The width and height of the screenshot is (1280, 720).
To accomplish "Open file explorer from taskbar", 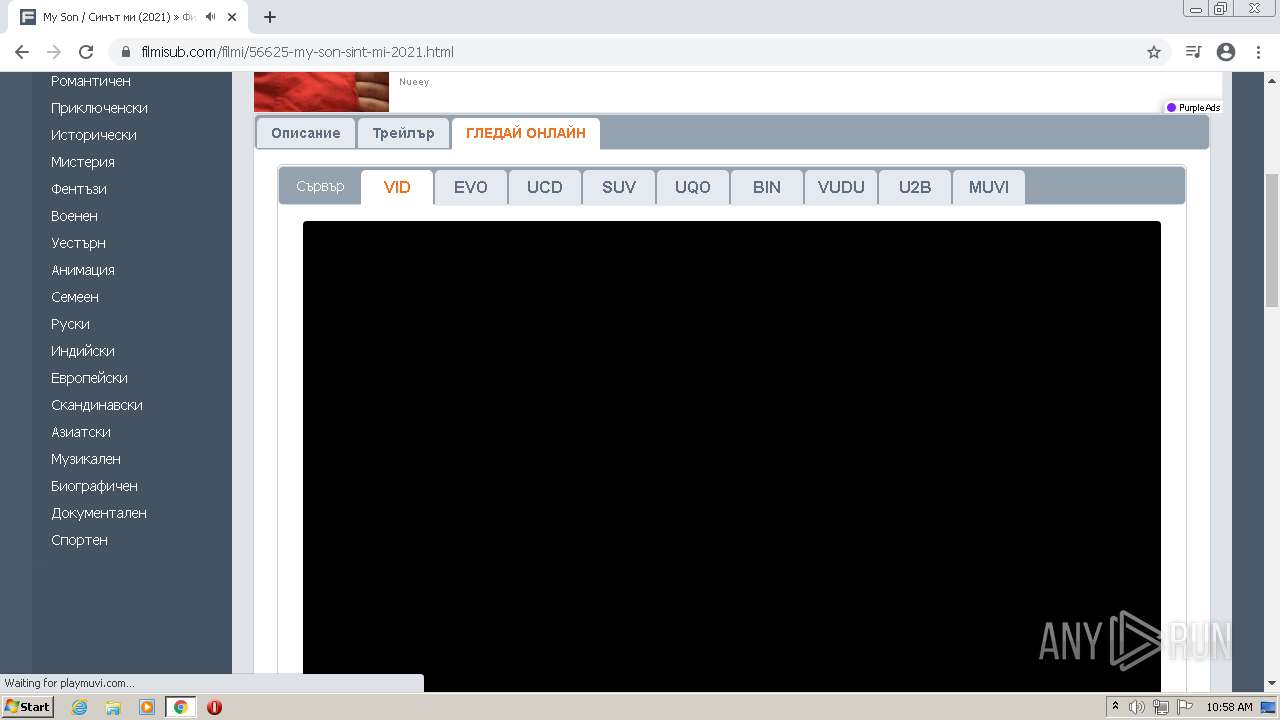I will (113, 707).
